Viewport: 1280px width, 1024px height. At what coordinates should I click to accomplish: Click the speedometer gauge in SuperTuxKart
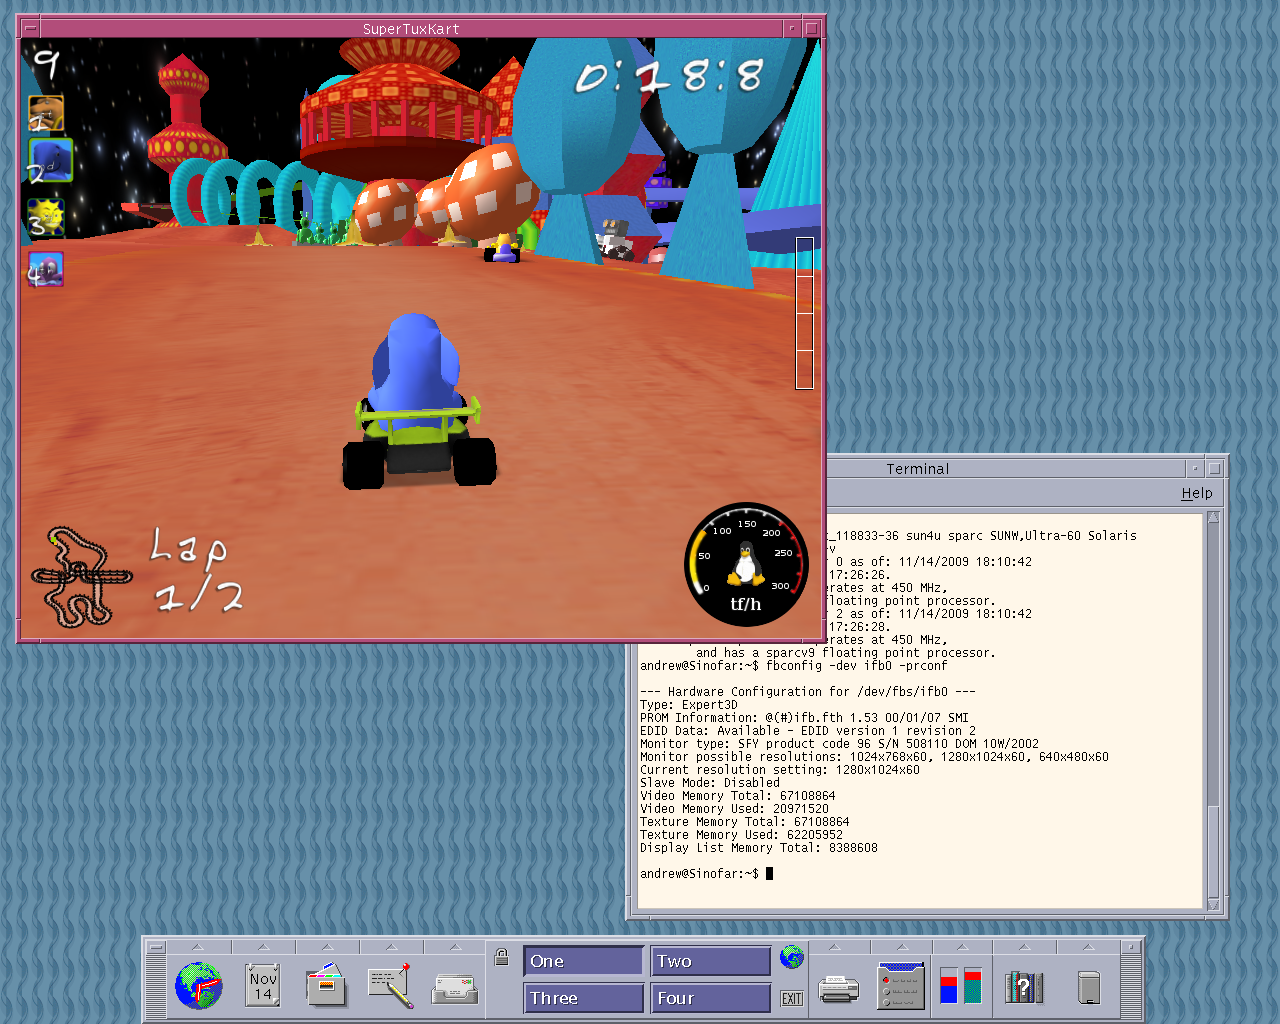click(x=746, y=564)
